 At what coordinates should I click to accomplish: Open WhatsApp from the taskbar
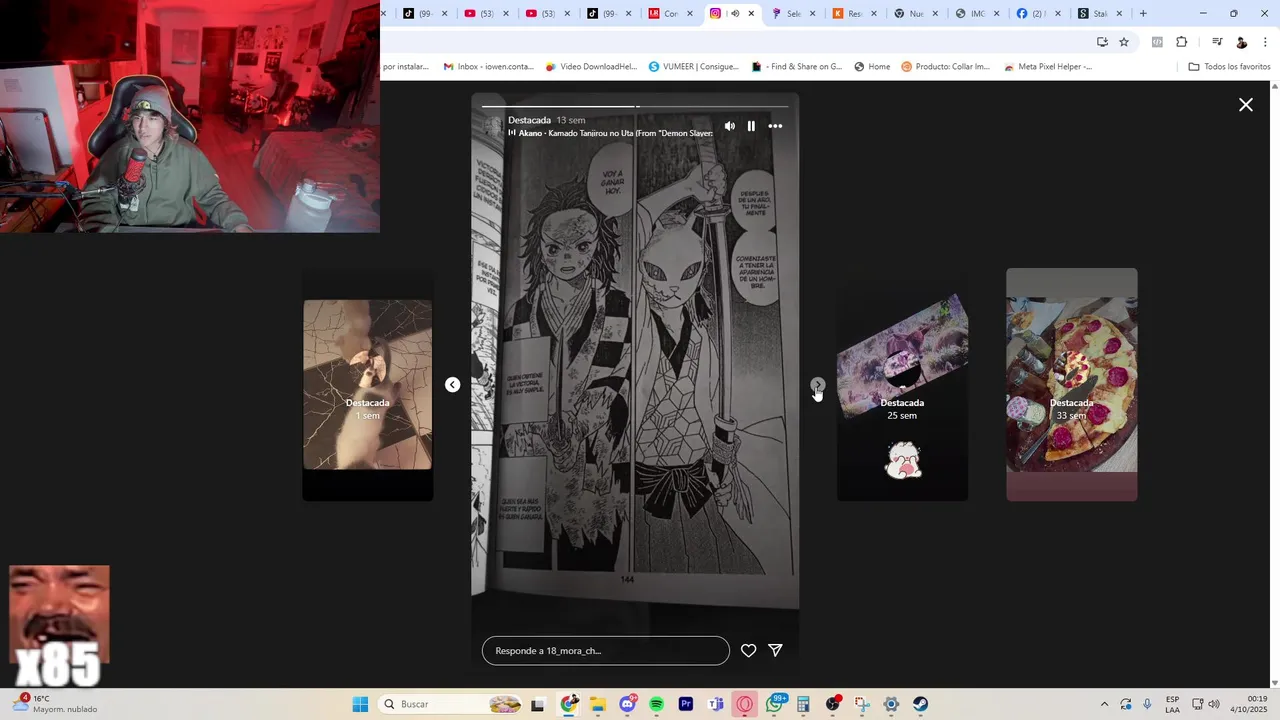coord(775,704)
